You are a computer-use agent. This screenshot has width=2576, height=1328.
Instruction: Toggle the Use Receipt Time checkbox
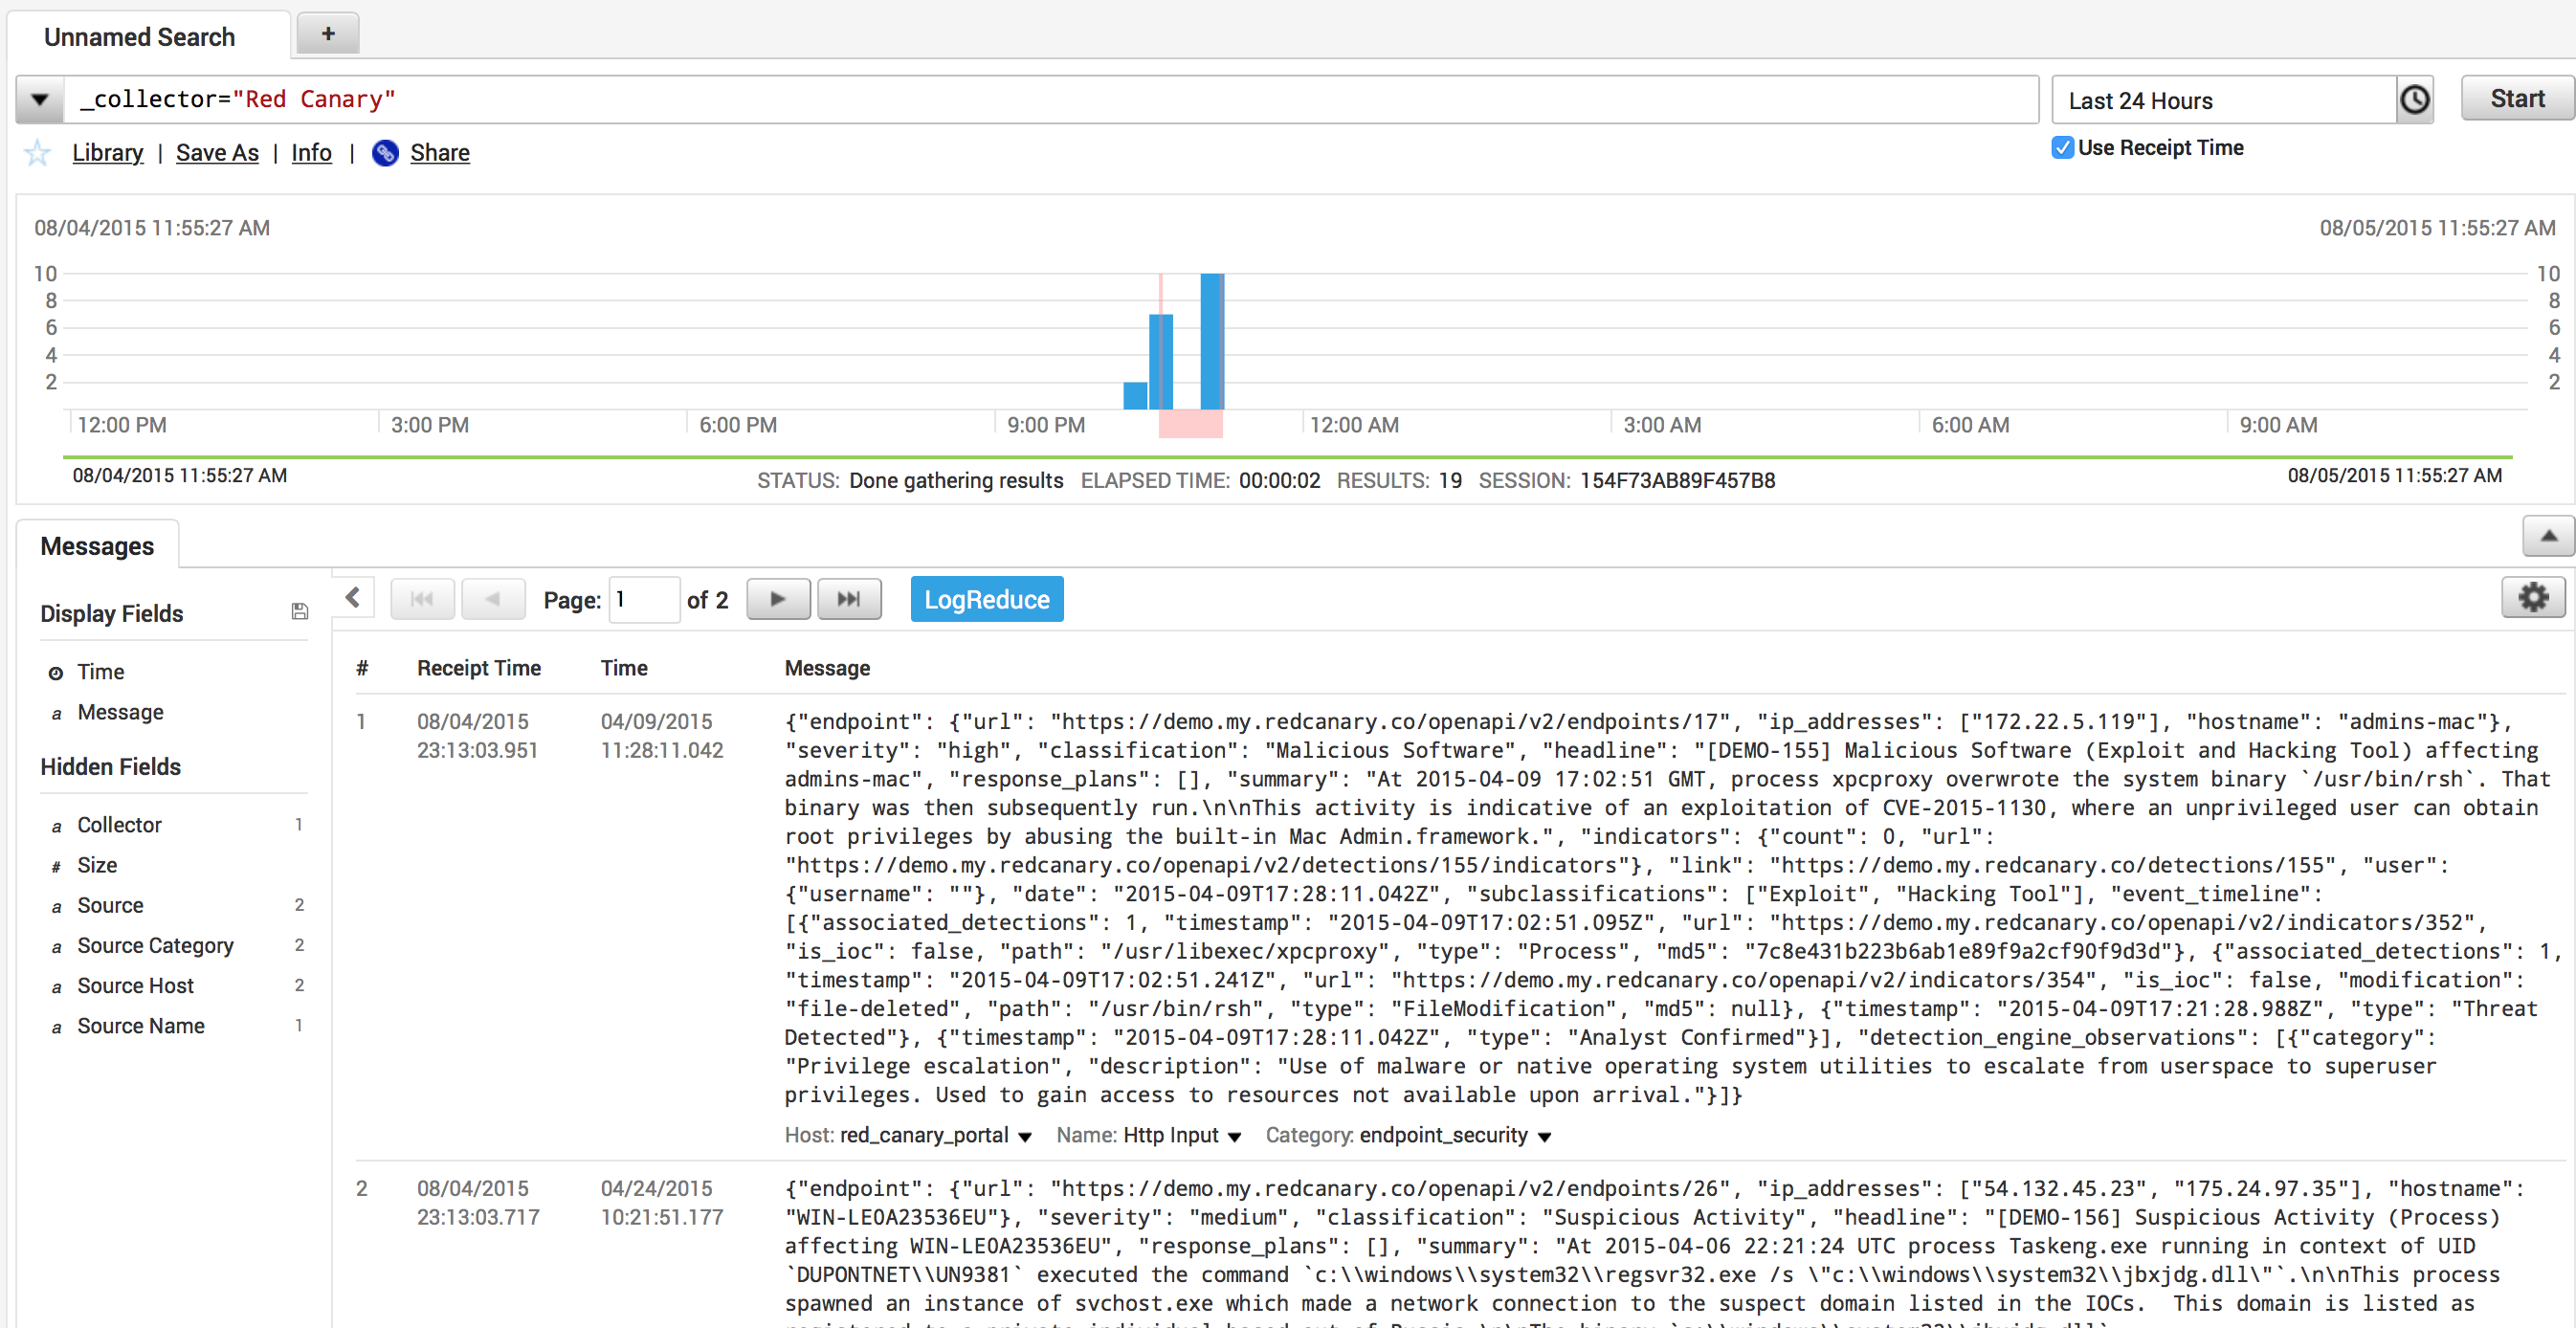coord(2062,148)
